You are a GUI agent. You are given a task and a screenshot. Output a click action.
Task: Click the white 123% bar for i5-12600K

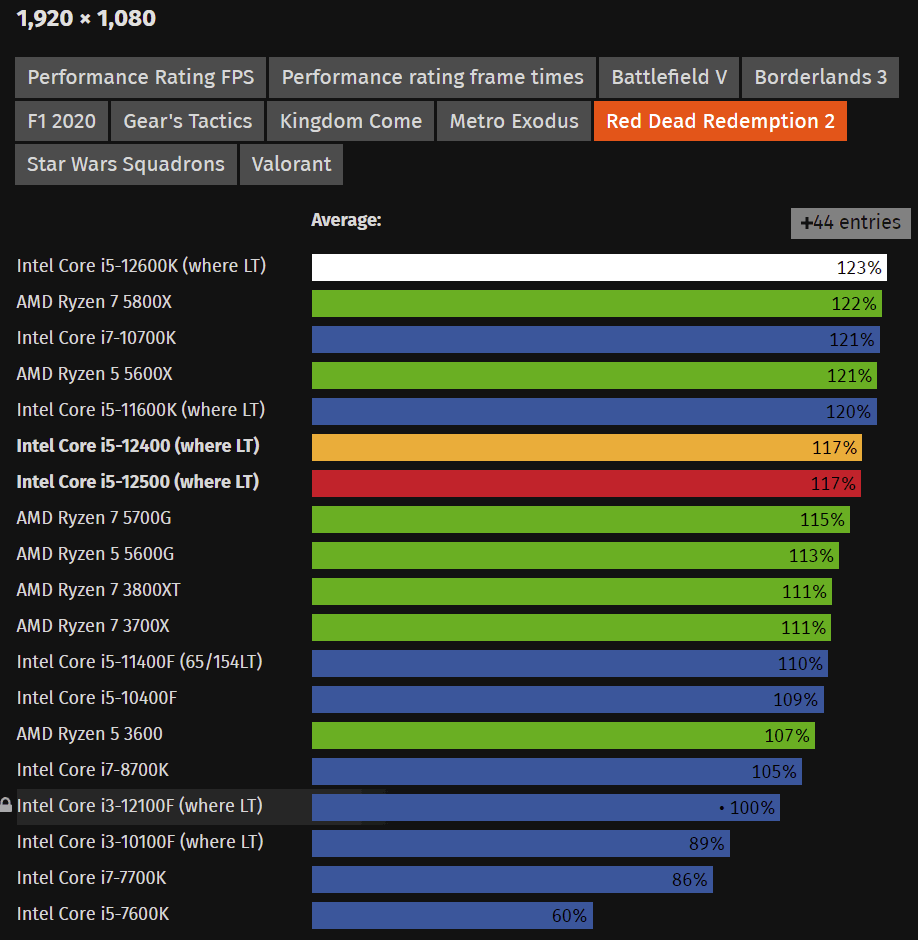(599, 267)
